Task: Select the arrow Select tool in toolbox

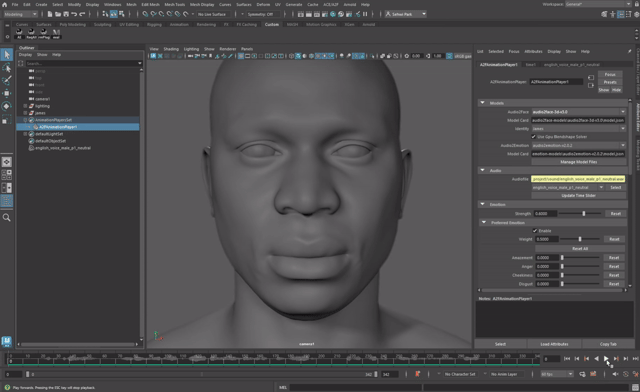Action: pos(7,54)
